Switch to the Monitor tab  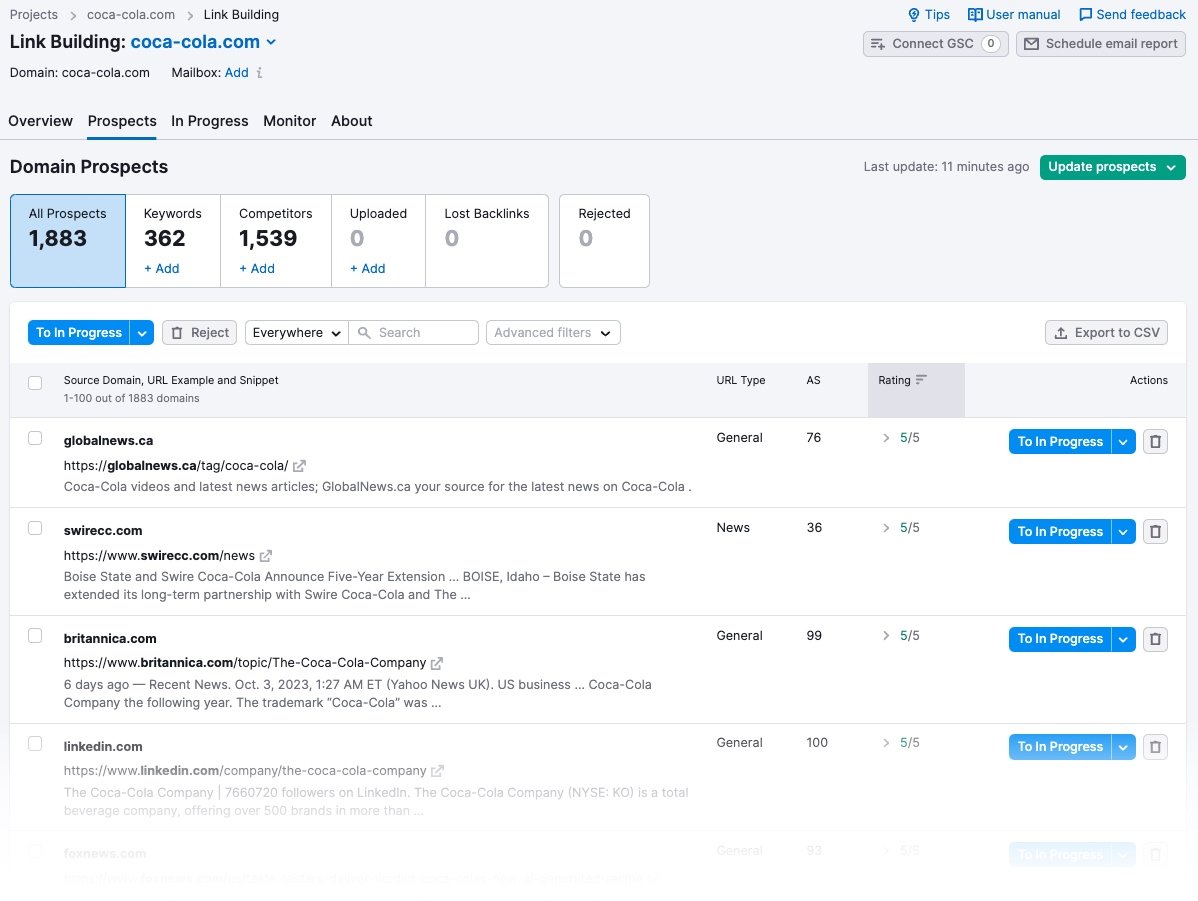289,120
